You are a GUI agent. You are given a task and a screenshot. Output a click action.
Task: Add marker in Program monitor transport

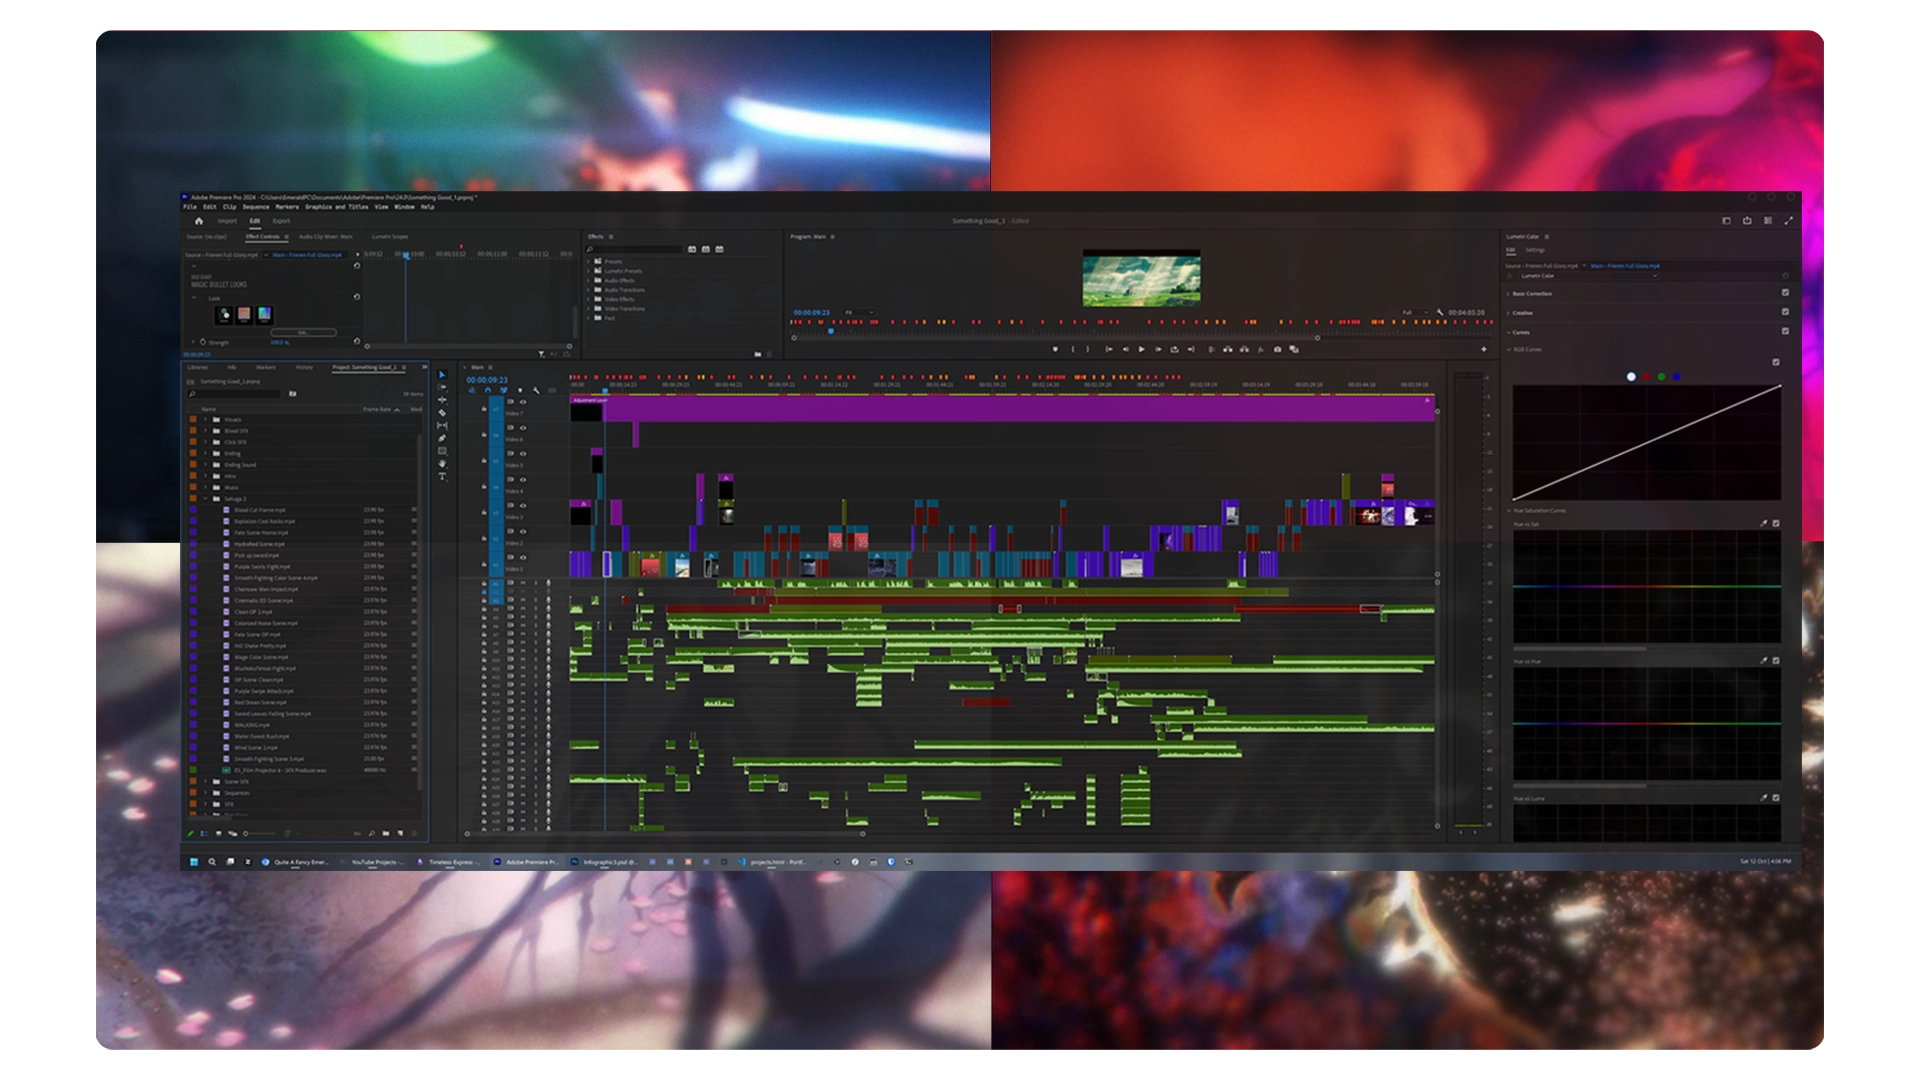click(1055, 350)
